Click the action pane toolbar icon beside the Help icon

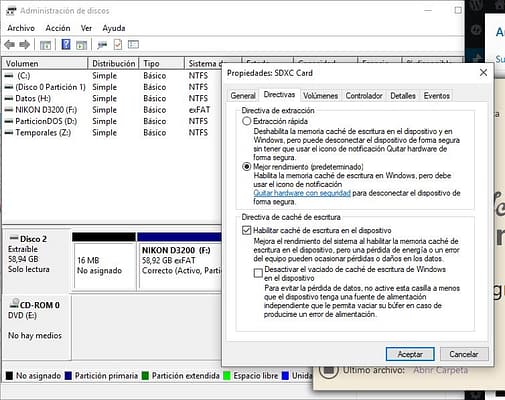(x=81, y=45)
